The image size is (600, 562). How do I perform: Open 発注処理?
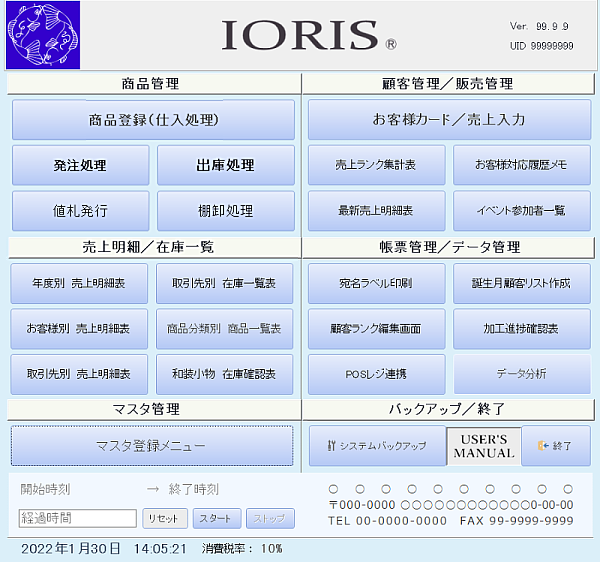[80, 165]
